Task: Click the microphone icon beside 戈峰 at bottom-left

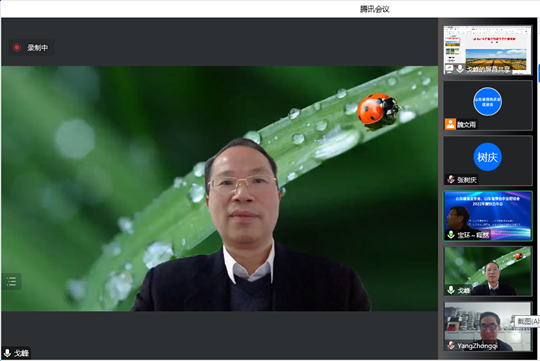Action: [x=7, y=353]
